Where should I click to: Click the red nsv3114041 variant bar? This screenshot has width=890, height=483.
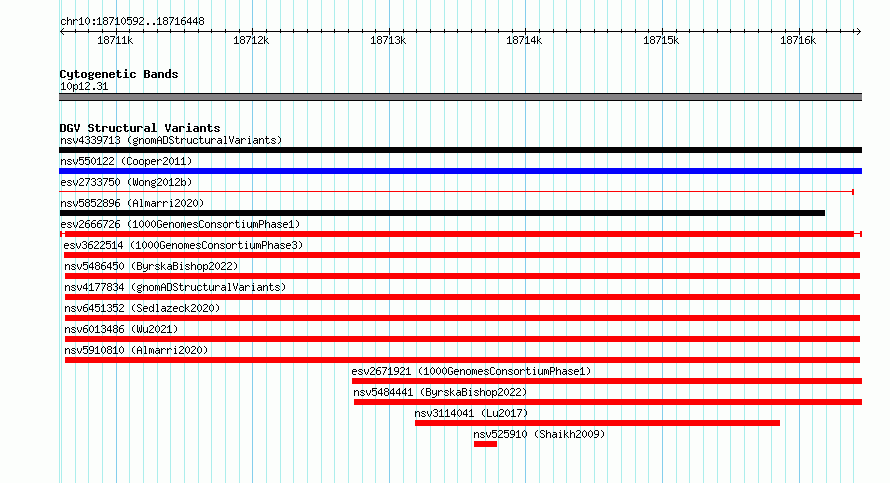click(598, 423)
